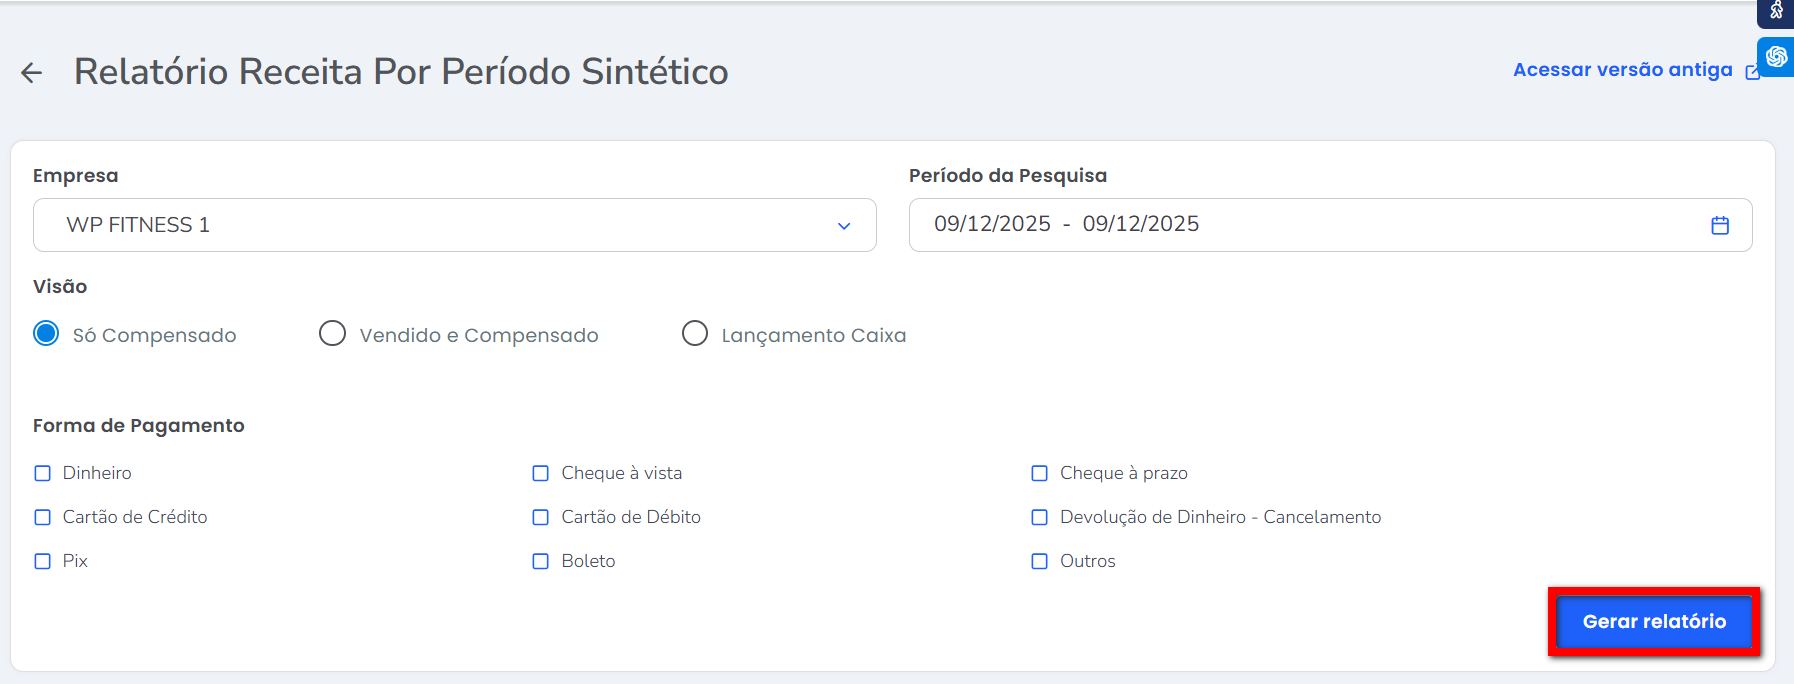Check the Cheque à vista option
This screenshot has height=684, width=1794.
(x=541, y=473)
